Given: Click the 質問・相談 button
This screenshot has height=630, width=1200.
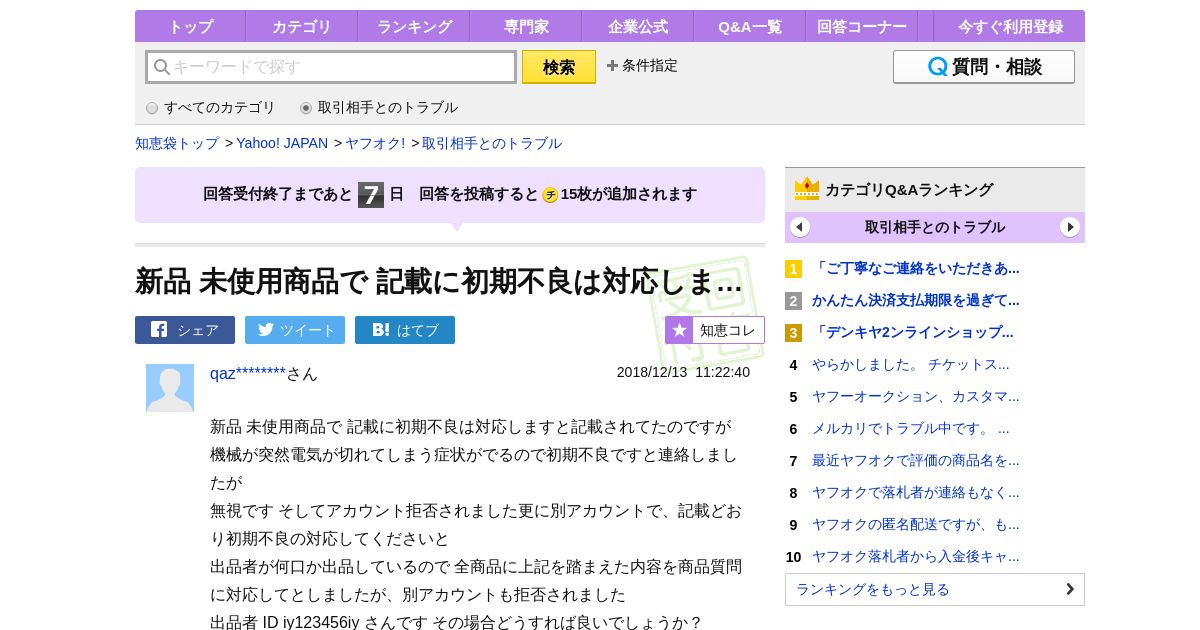Looking at the screenshot, I should (984, 67).
